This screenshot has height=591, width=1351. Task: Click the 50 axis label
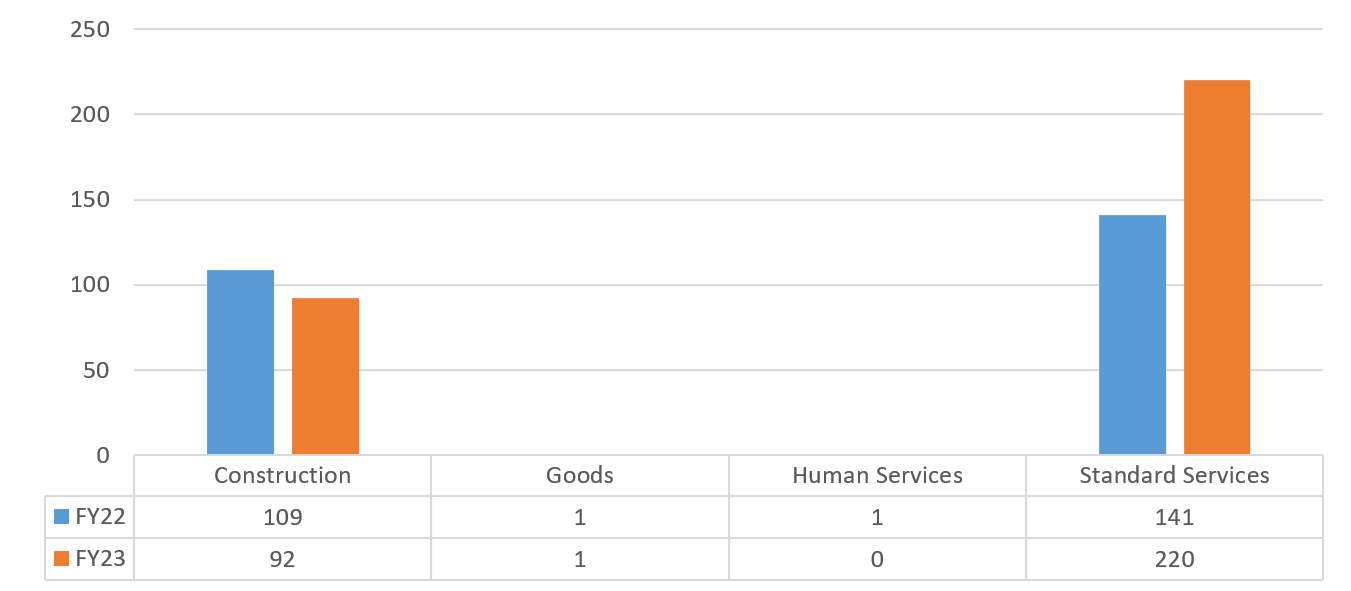(96, 370)
